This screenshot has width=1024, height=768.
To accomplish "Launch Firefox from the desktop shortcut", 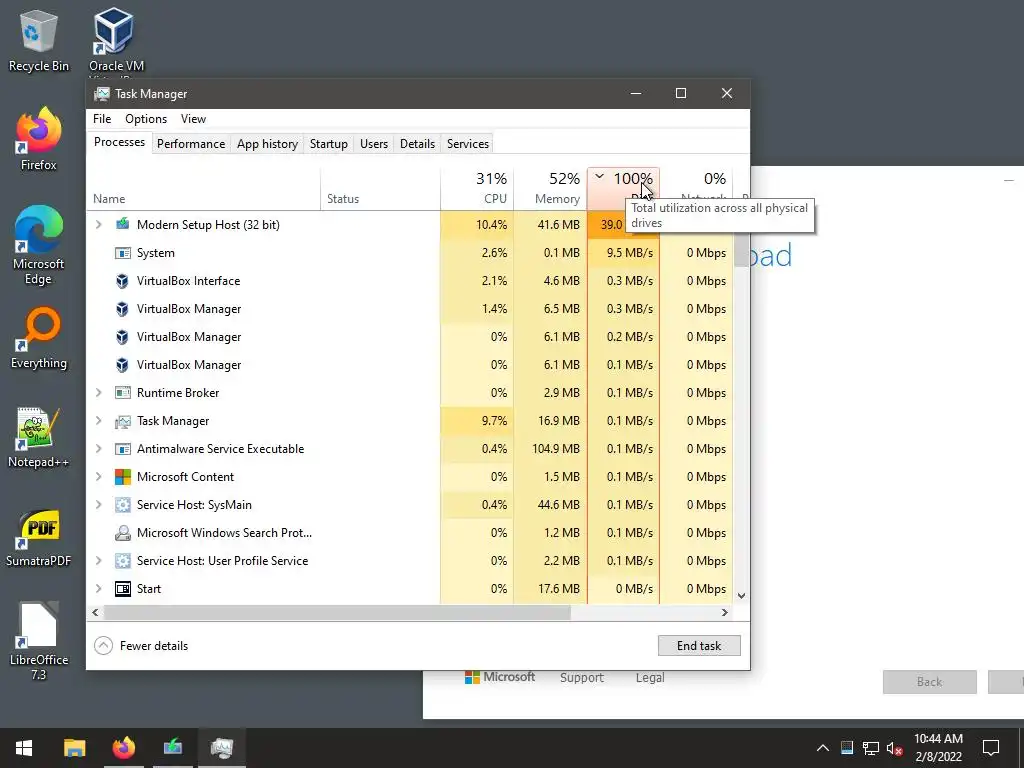I will tap(38, 139).
